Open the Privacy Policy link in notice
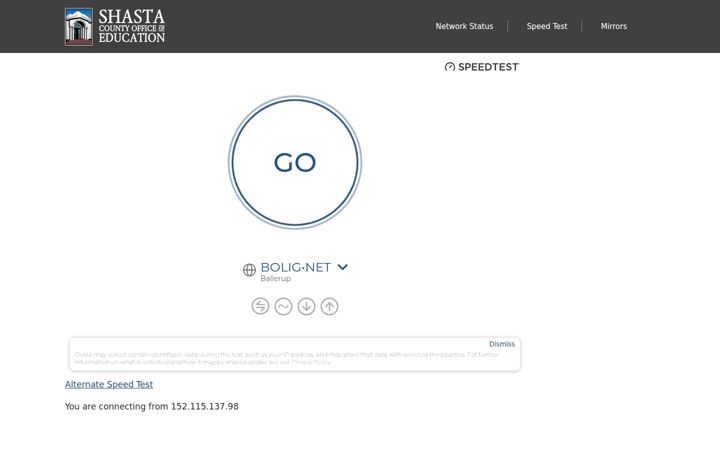Viewport: 720px width, 450px height. tap(311, 362)
